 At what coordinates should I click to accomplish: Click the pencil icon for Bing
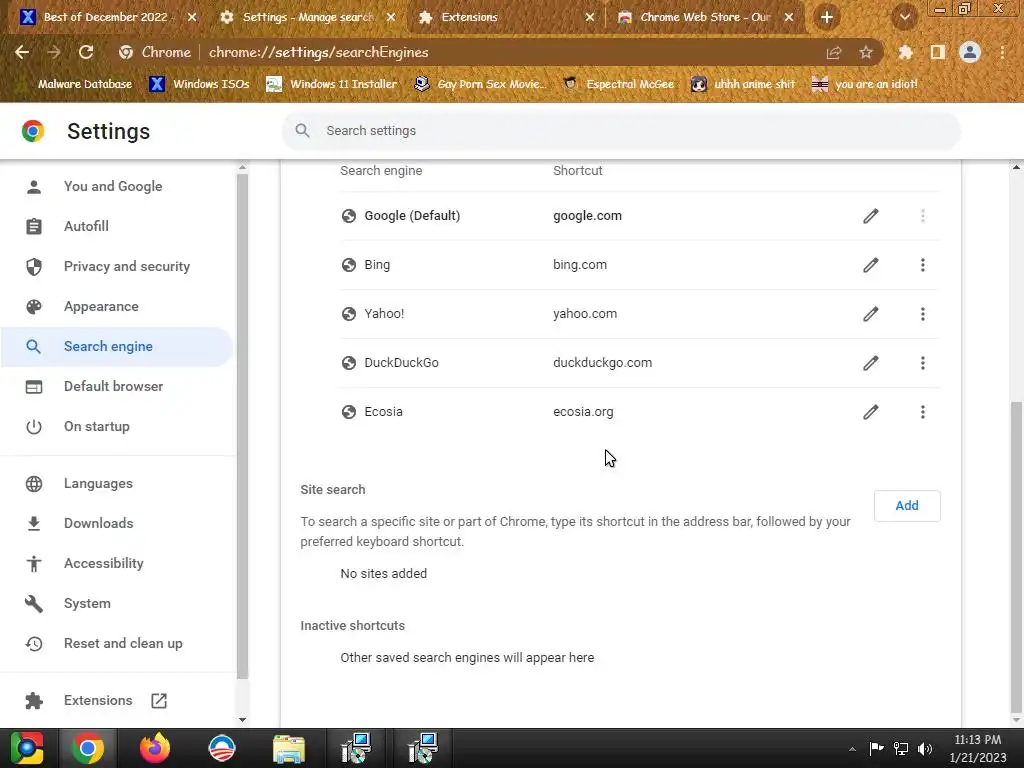871,265
